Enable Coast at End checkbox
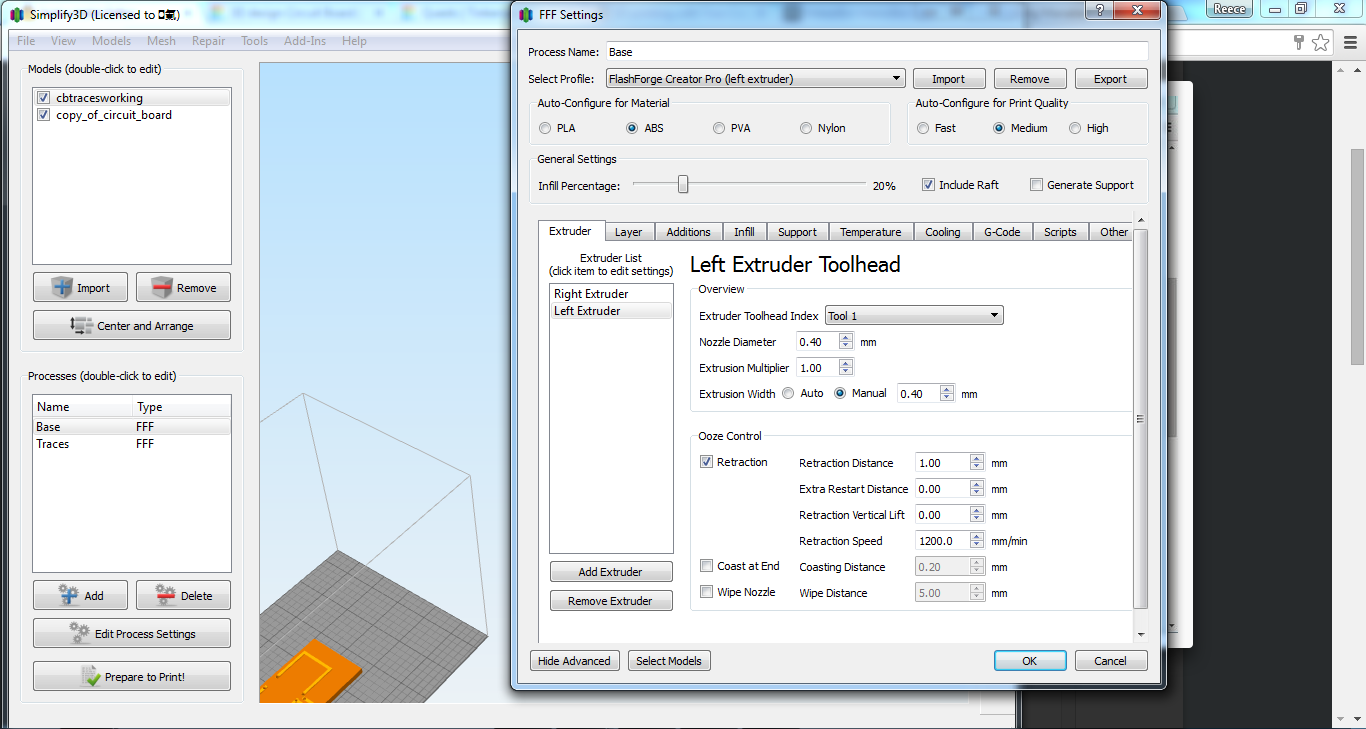The image size is (1366, 729). pyautogui.click(x=707, y=566)
